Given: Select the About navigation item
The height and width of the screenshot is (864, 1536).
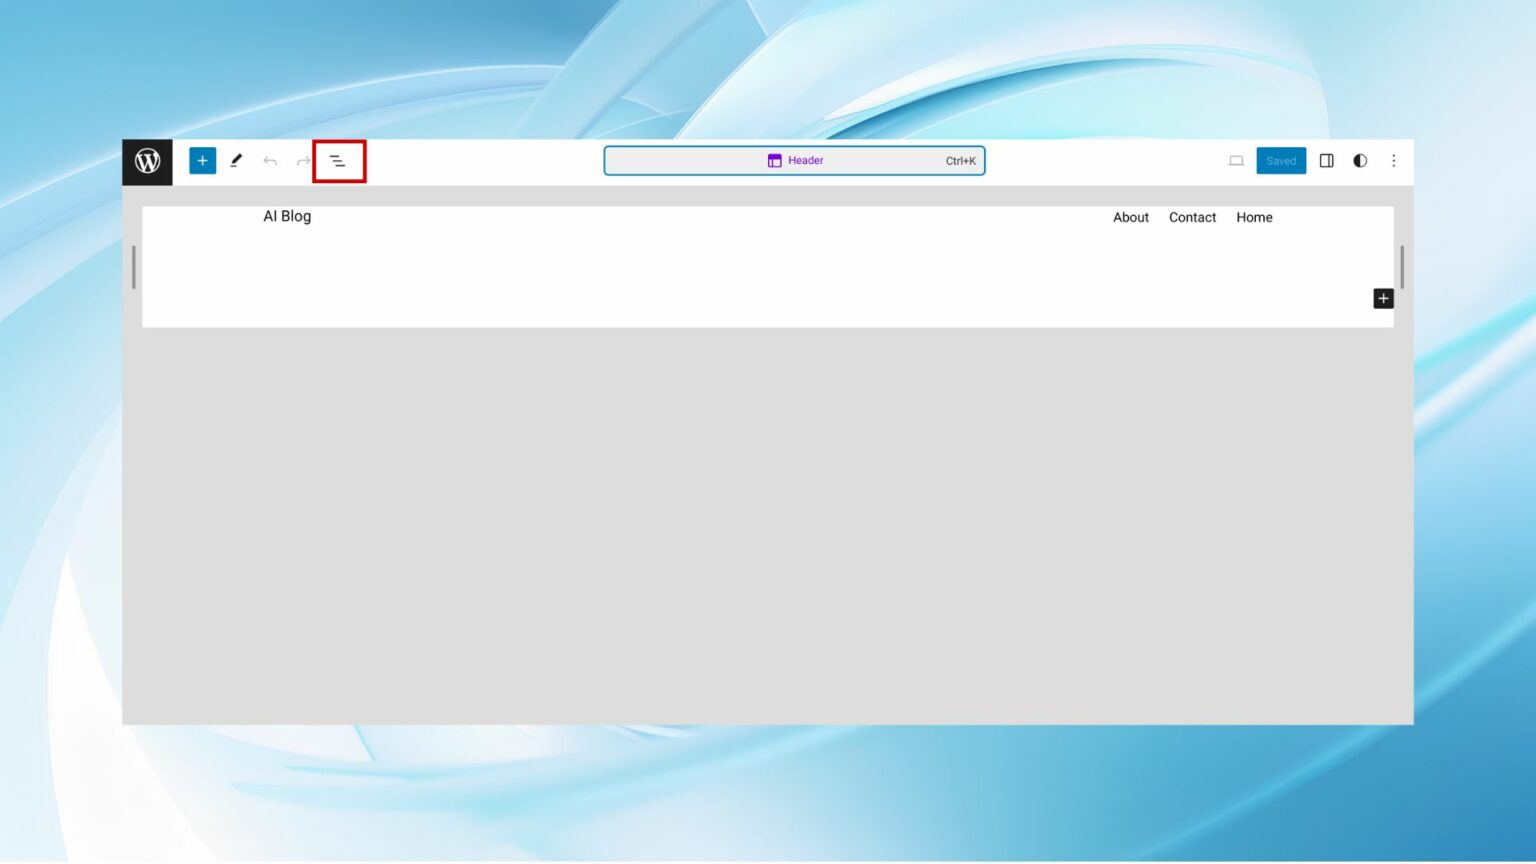Looking at the screenshot, I should (x=1130, y=217).
